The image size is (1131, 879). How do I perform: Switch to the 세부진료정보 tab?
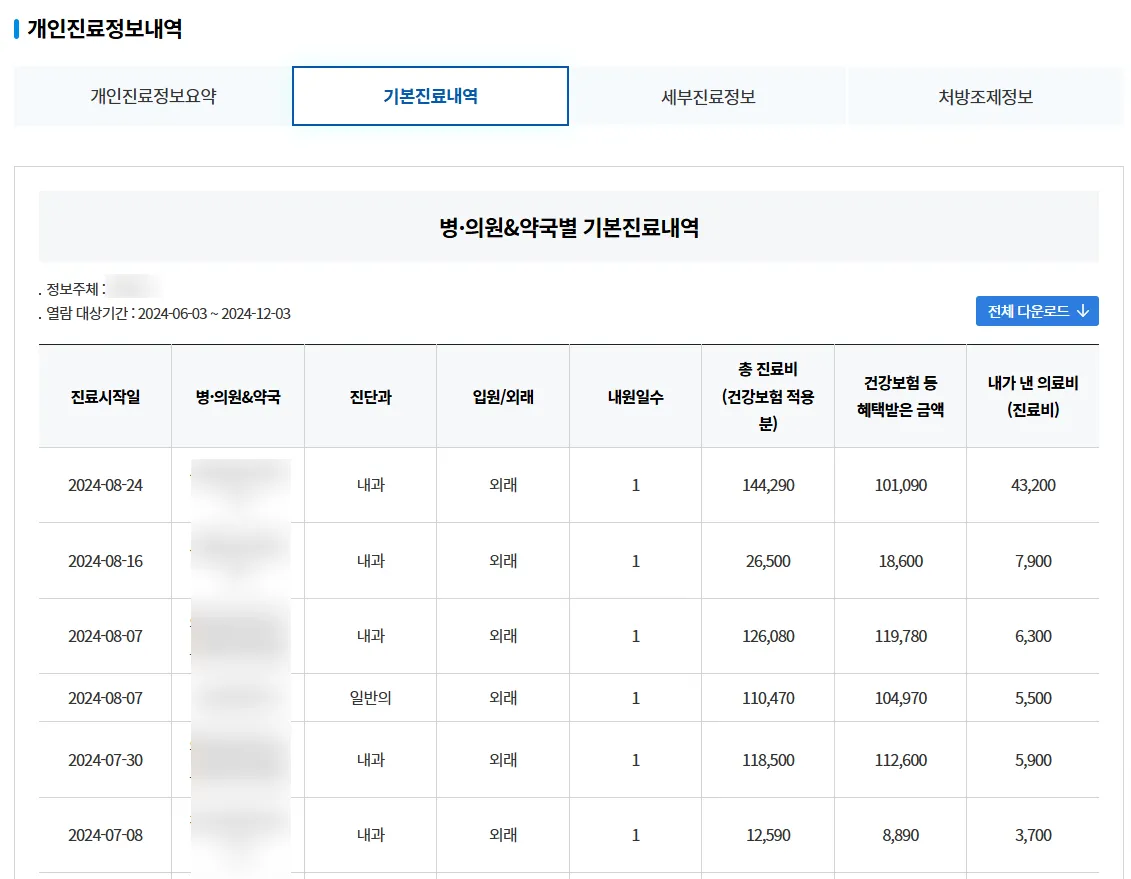708,96
